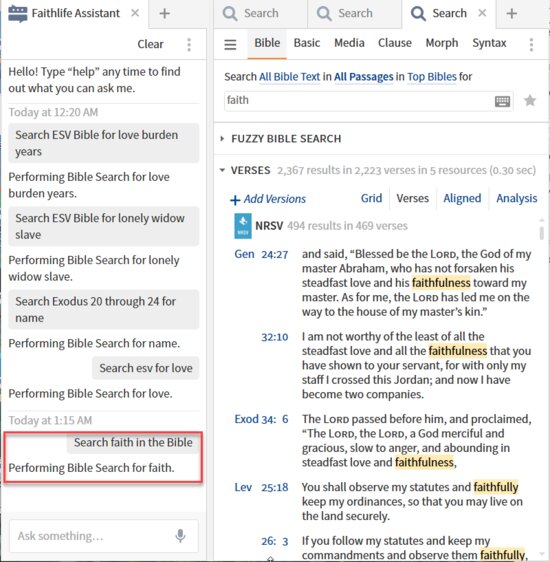Close the active Search tab

[482, 13]
